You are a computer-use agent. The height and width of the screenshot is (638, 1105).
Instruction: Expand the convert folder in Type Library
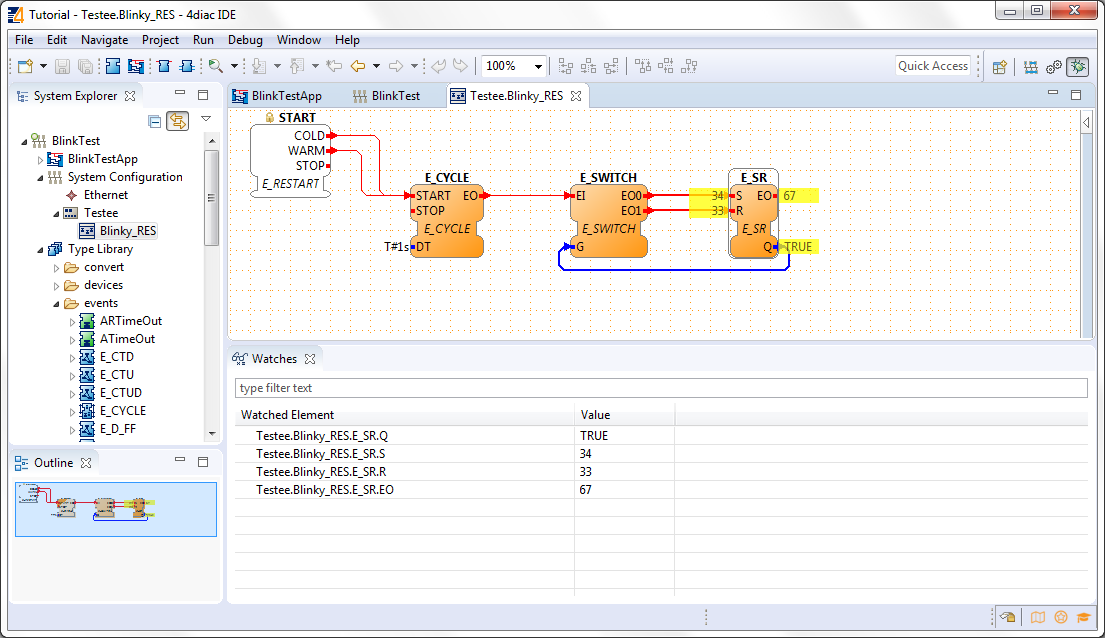tap(57, 268)
